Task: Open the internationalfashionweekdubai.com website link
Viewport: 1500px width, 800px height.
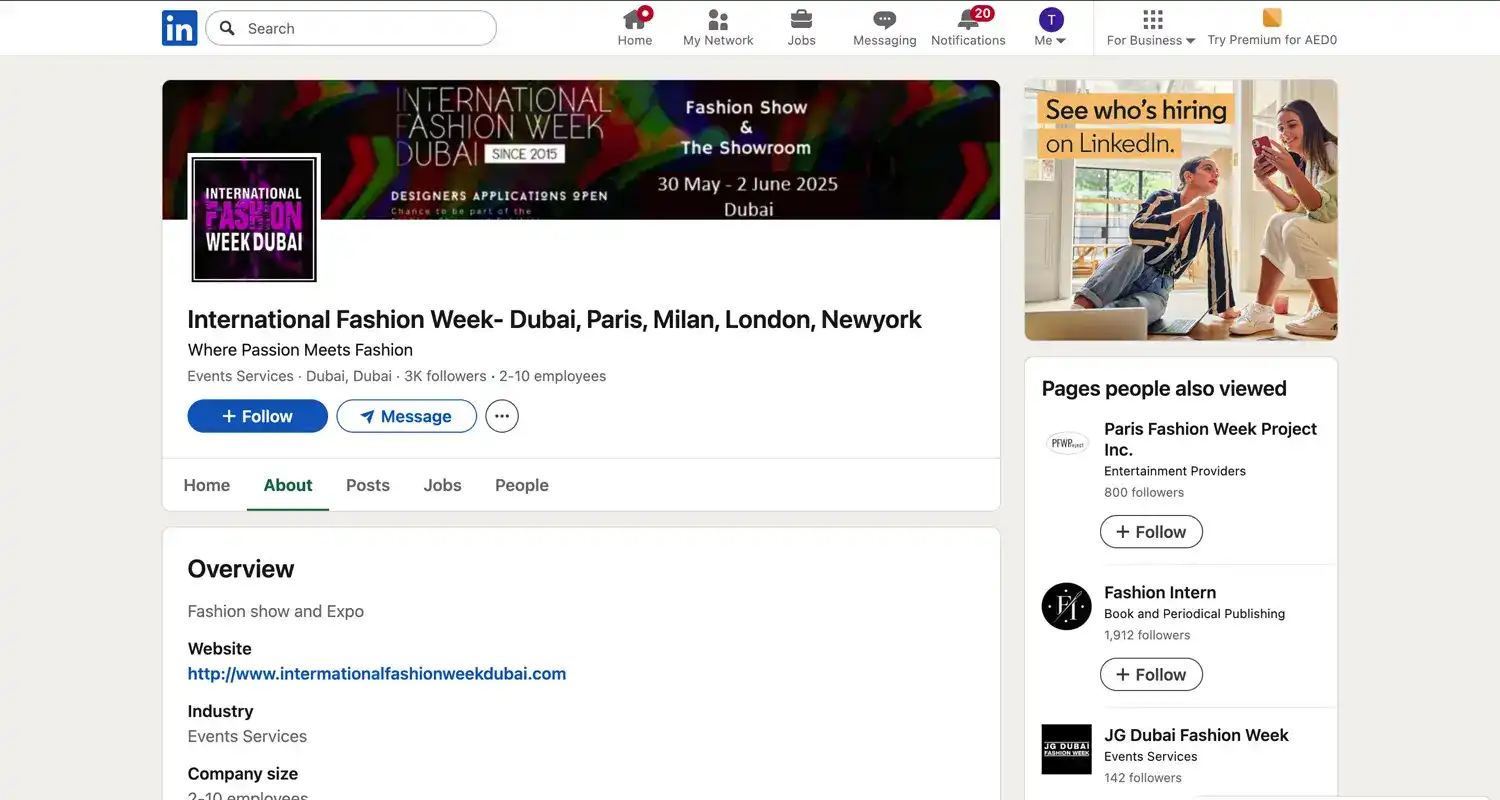Action: click(x=377, y=673)
